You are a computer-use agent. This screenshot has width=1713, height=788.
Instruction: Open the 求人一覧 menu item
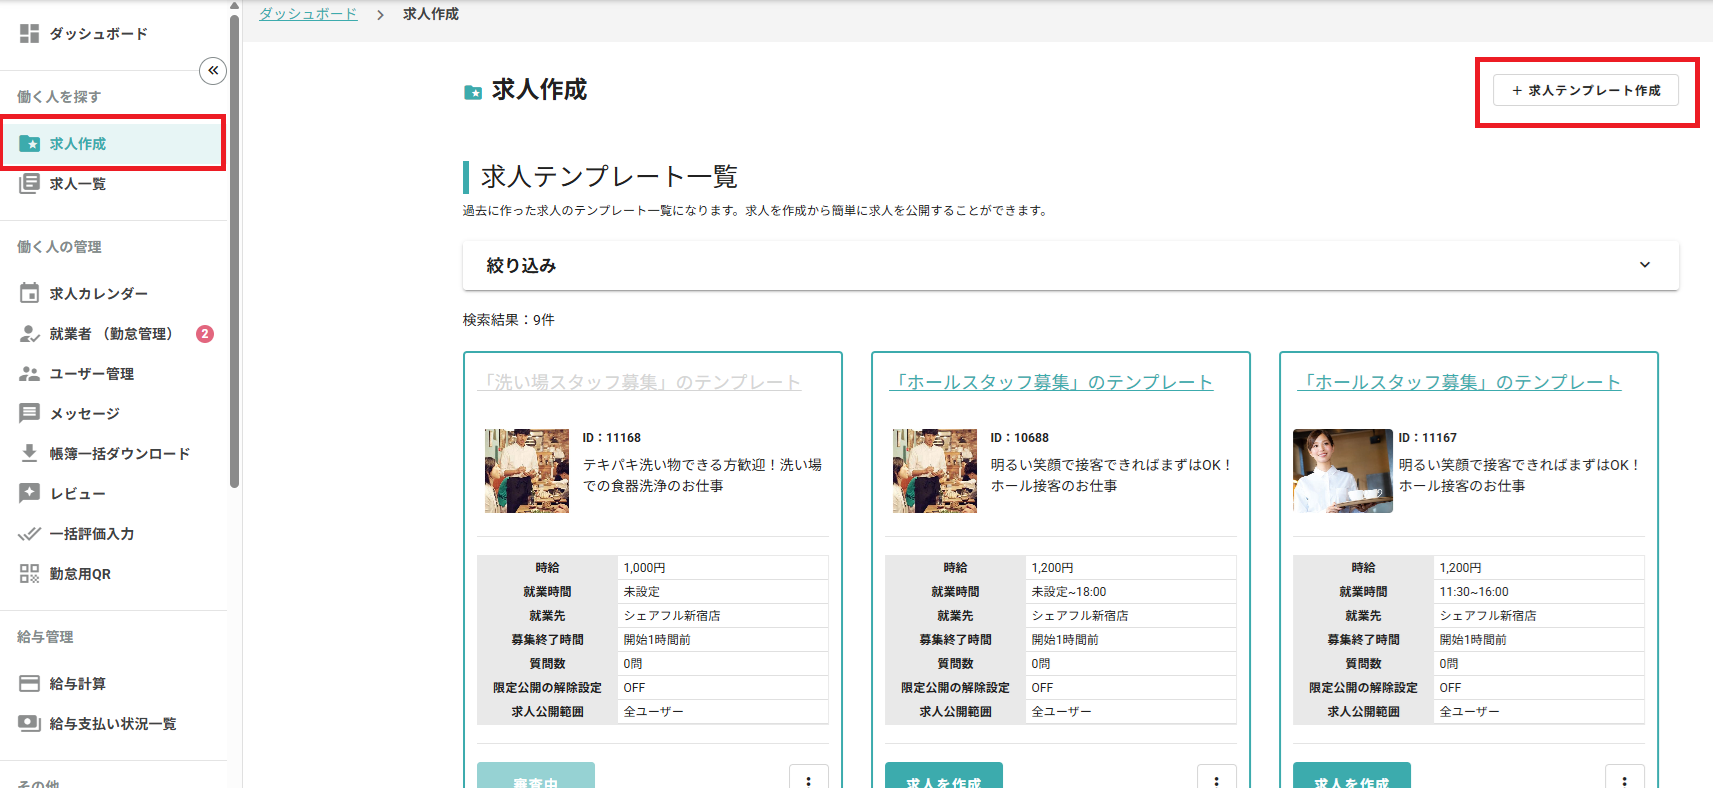(x=78, y=184)
